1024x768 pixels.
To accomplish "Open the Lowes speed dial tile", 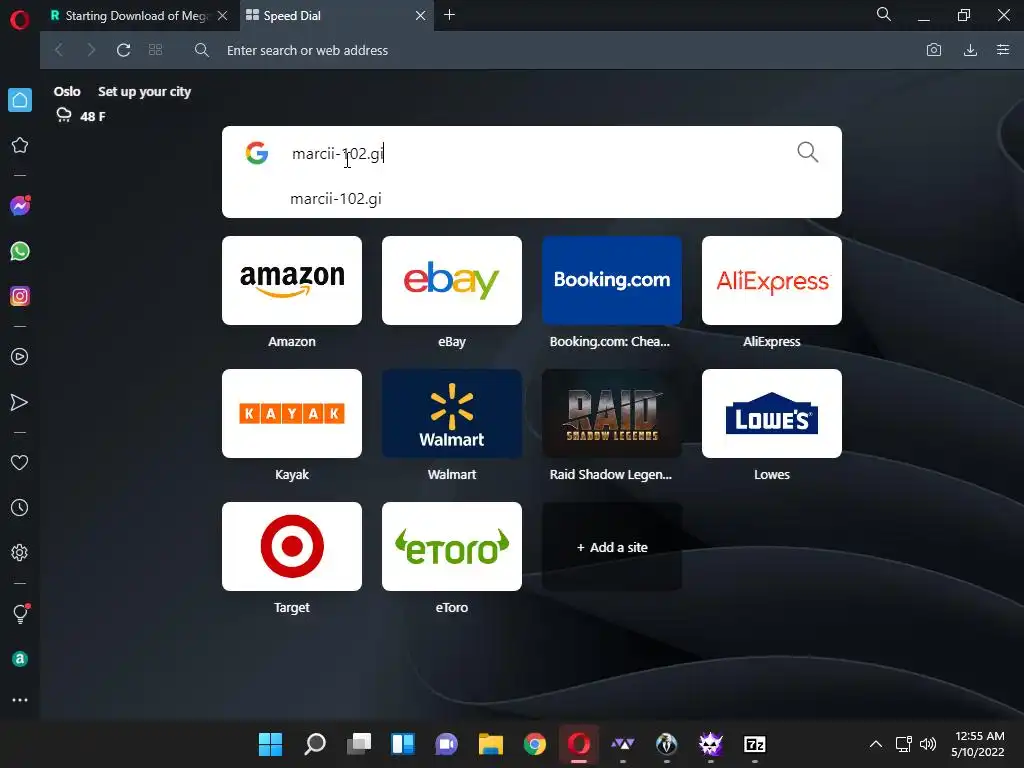I will [772, 413].
